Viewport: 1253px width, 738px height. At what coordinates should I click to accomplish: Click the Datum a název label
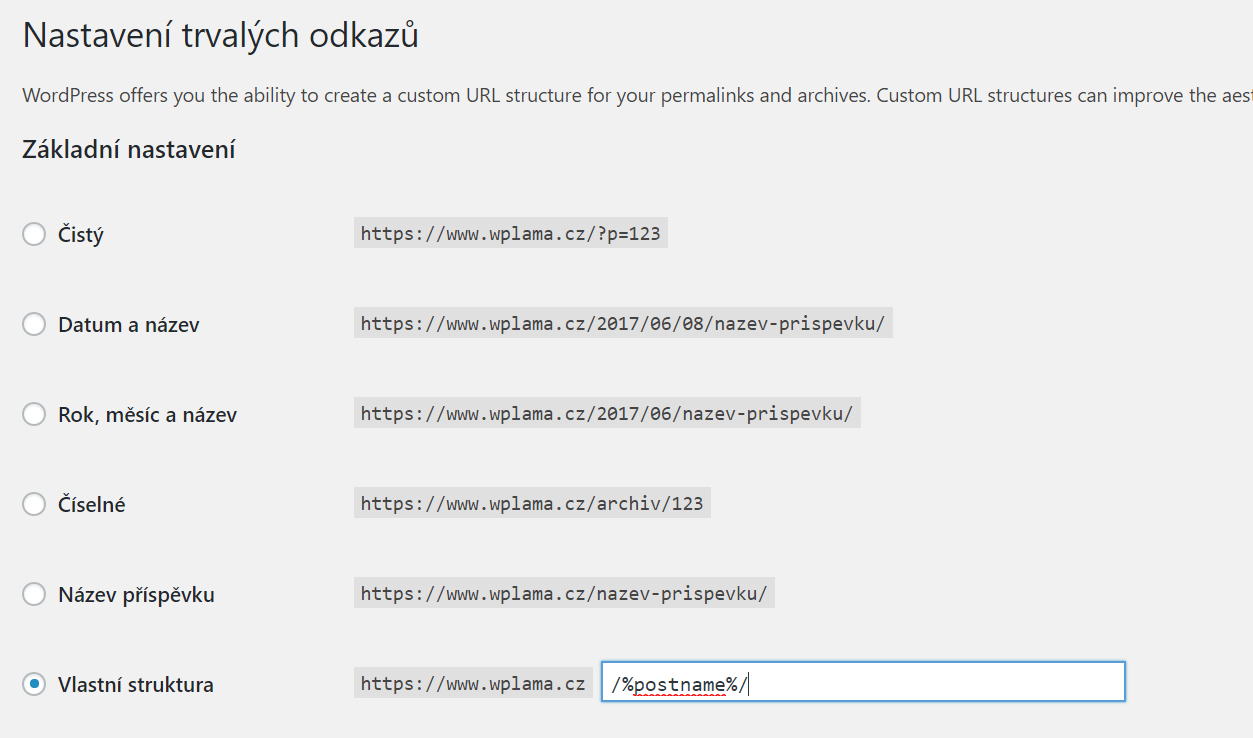point(129,325)
